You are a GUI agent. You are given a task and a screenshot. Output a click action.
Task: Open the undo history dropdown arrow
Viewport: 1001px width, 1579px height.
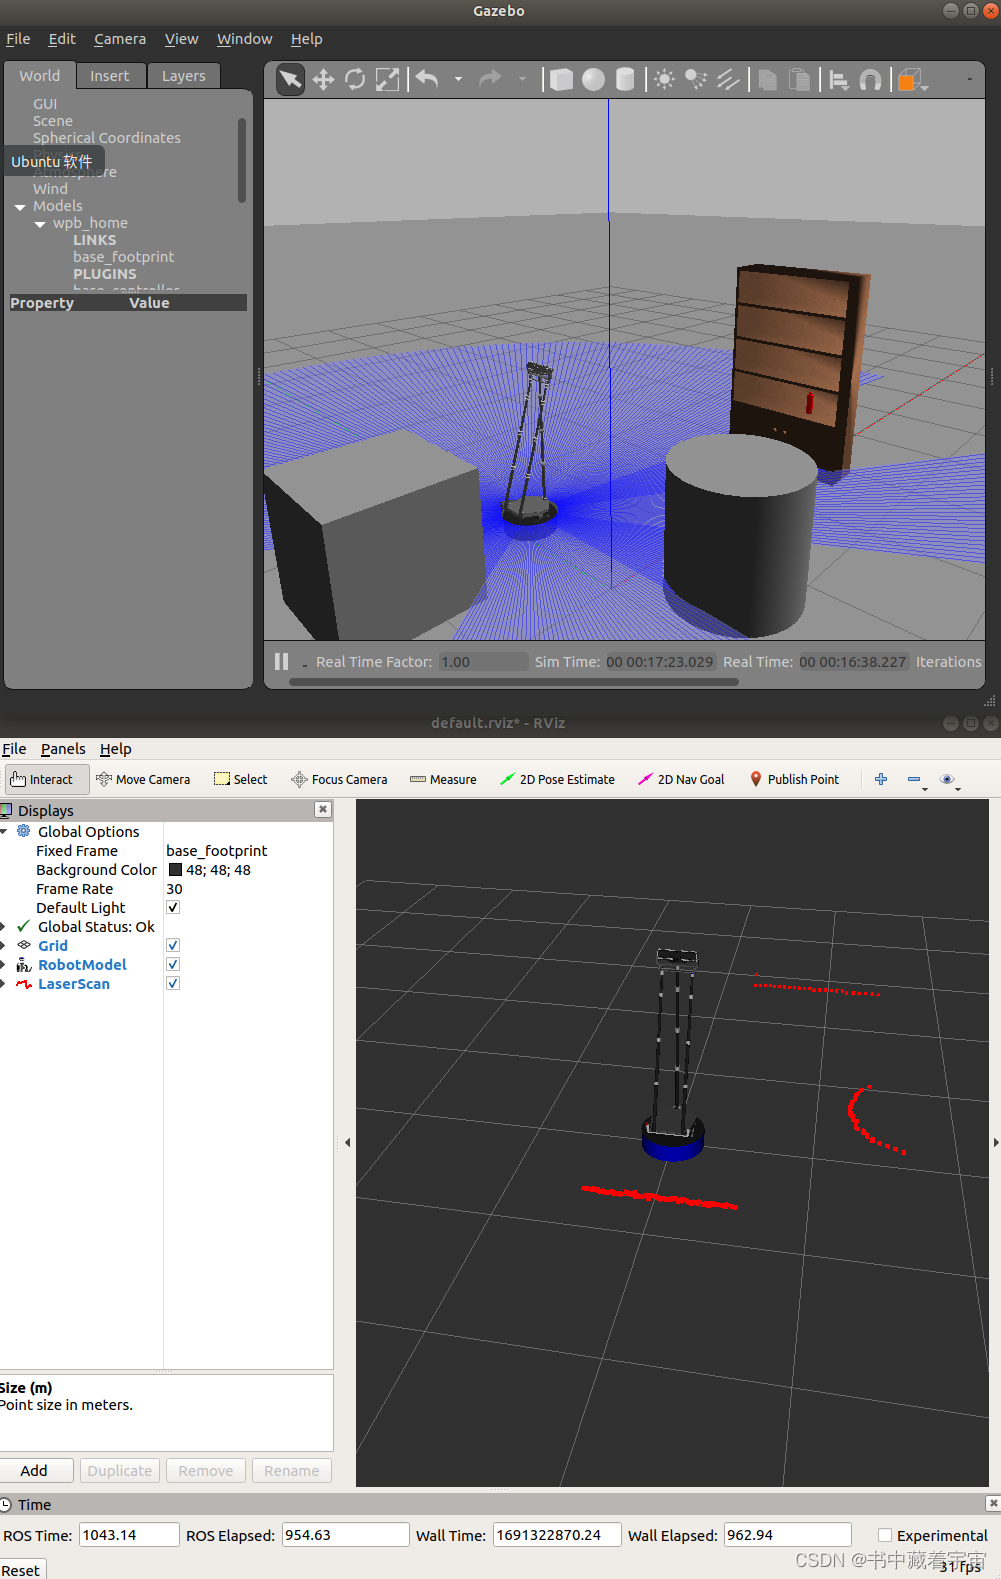458,79
